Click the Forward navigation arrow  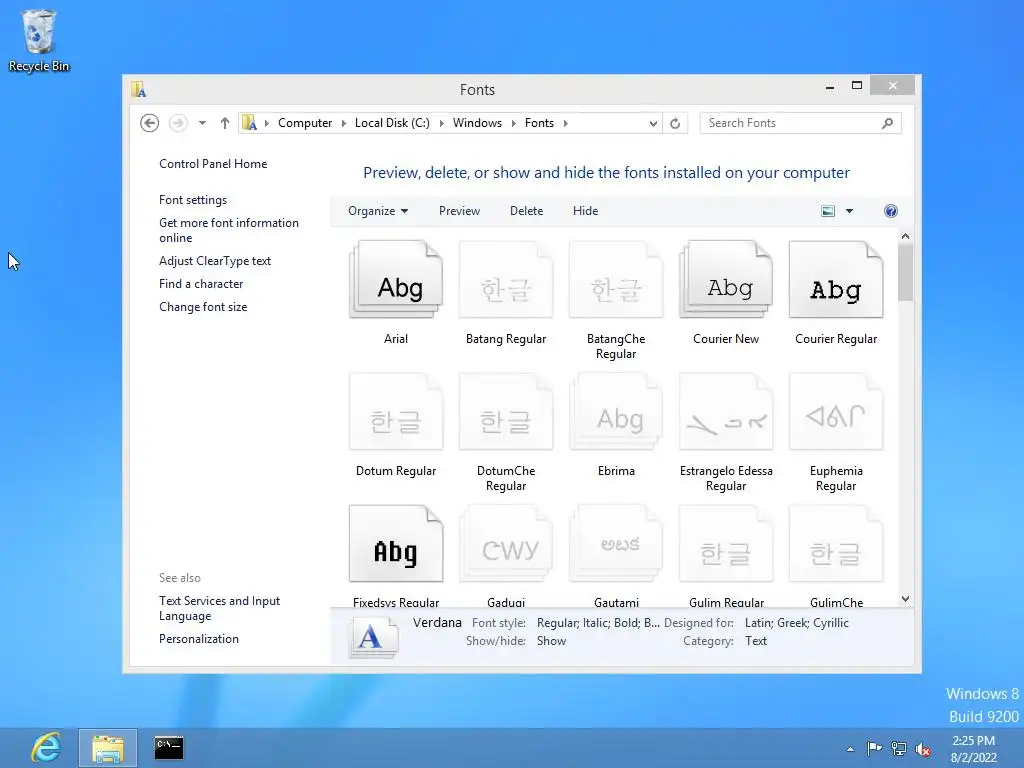click(178, 123)
